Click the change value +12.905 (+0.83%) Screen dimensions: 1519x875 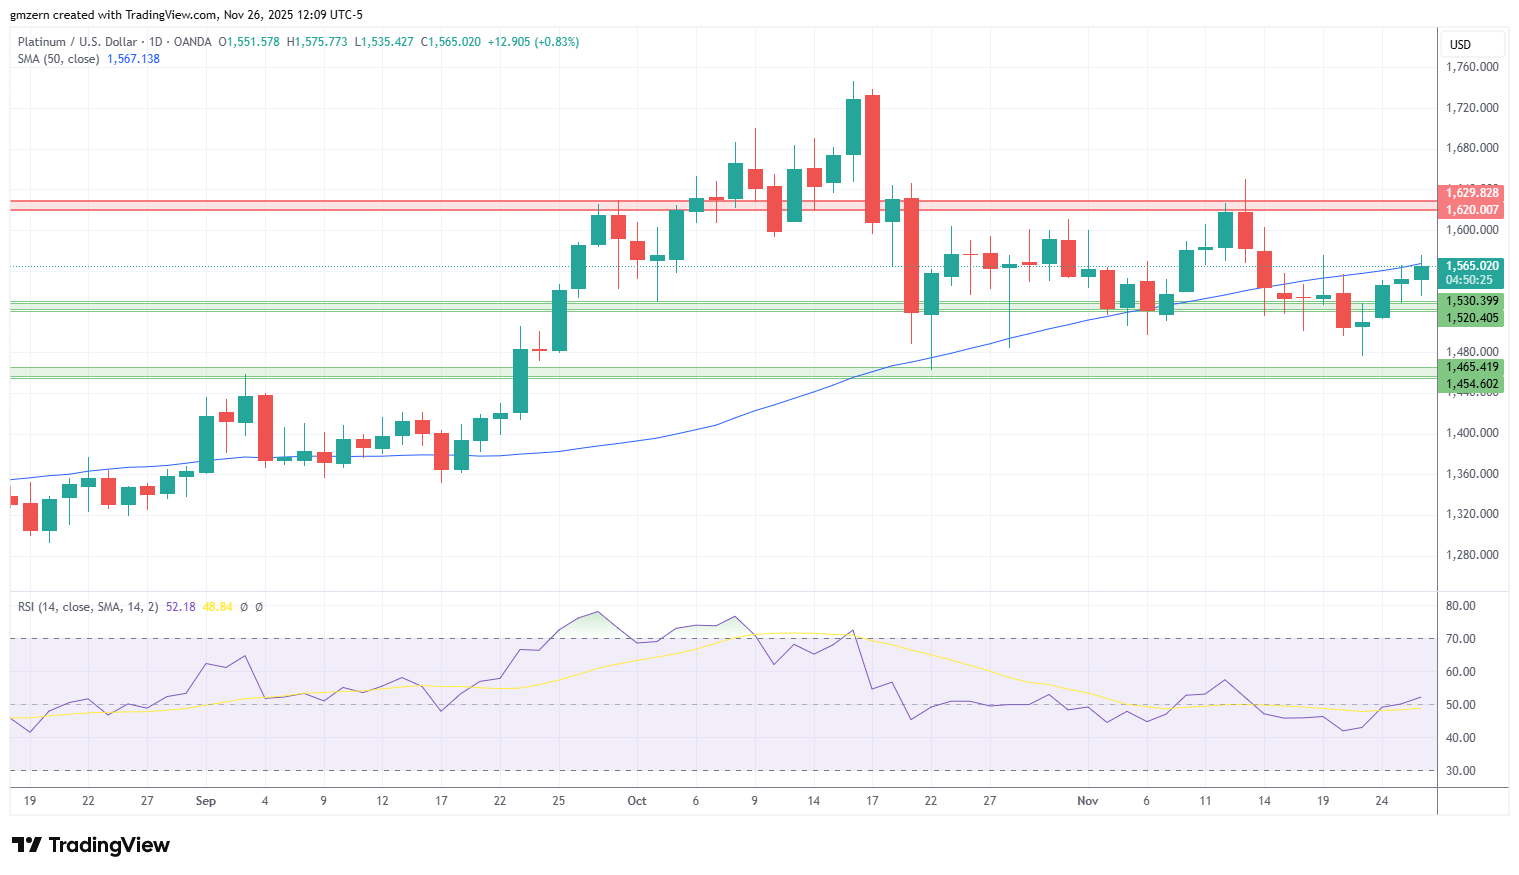pyautogui.click(x=533, y=42)
